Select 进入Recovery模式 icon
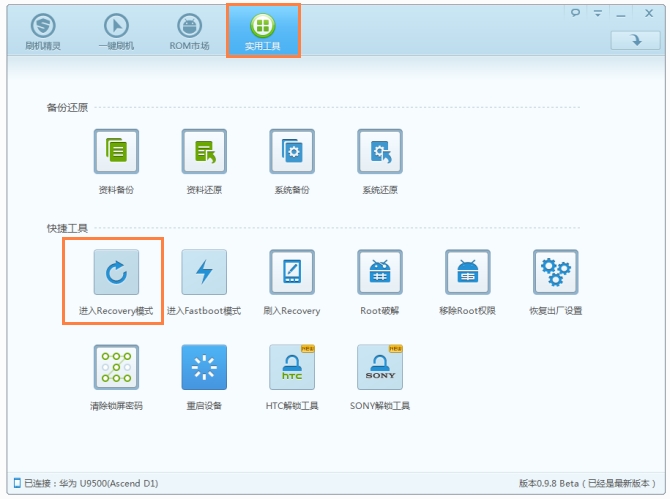This screenshot has width=670, height=499. coord(116,272)
